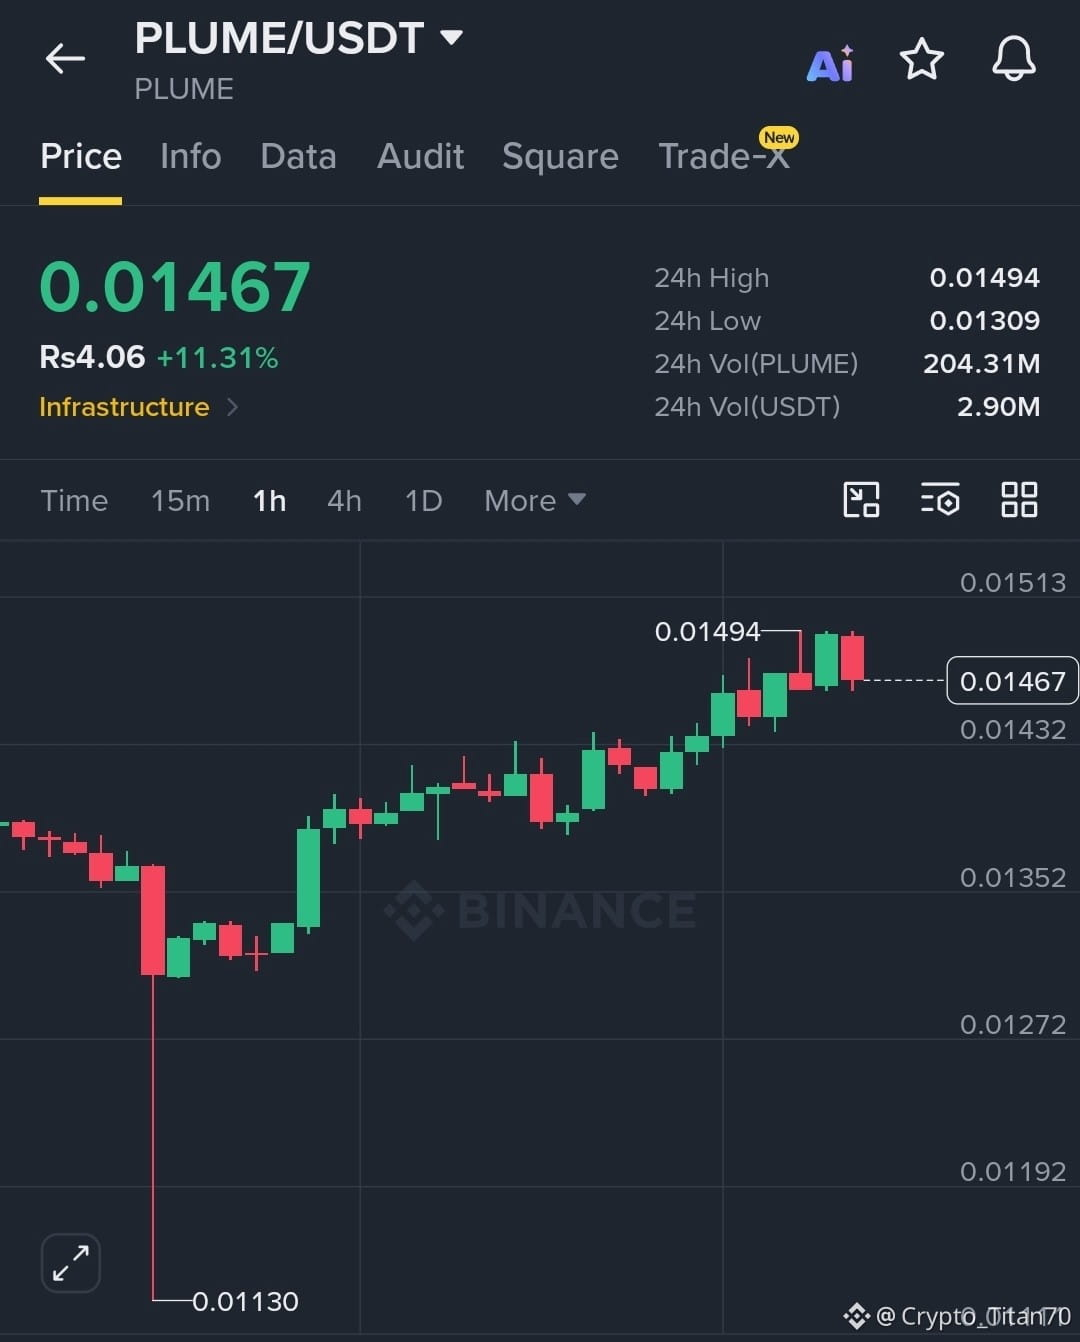Image resolution: width=1080 pixels, height=1342 pixels.
Task: Expand the More timeframes dropdown
Action: [x=535, y=500]
